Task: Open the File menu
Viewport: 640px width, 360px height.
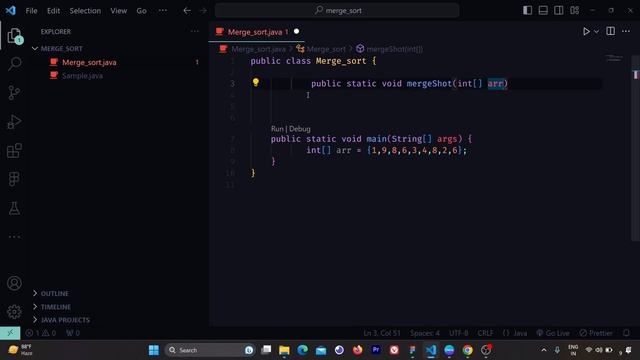Action: click(31, 11)
